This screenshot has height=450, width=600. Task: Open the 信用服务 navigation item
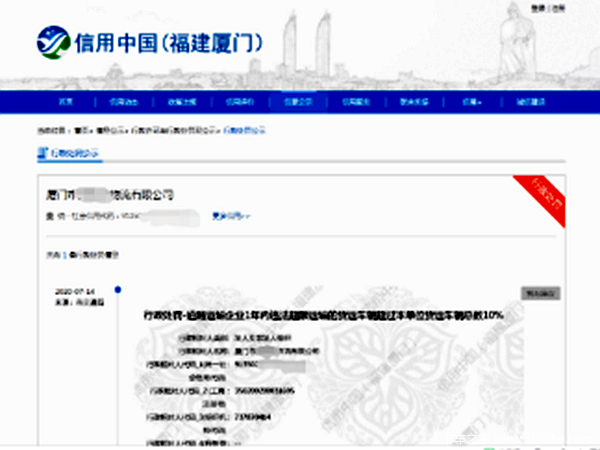pos(356,102)
